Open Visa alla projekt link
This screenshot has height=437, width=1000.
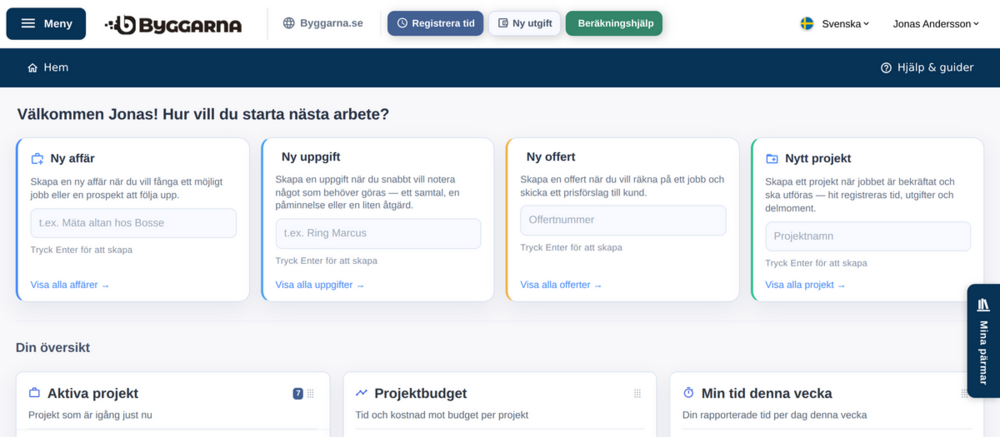point(805,285)
